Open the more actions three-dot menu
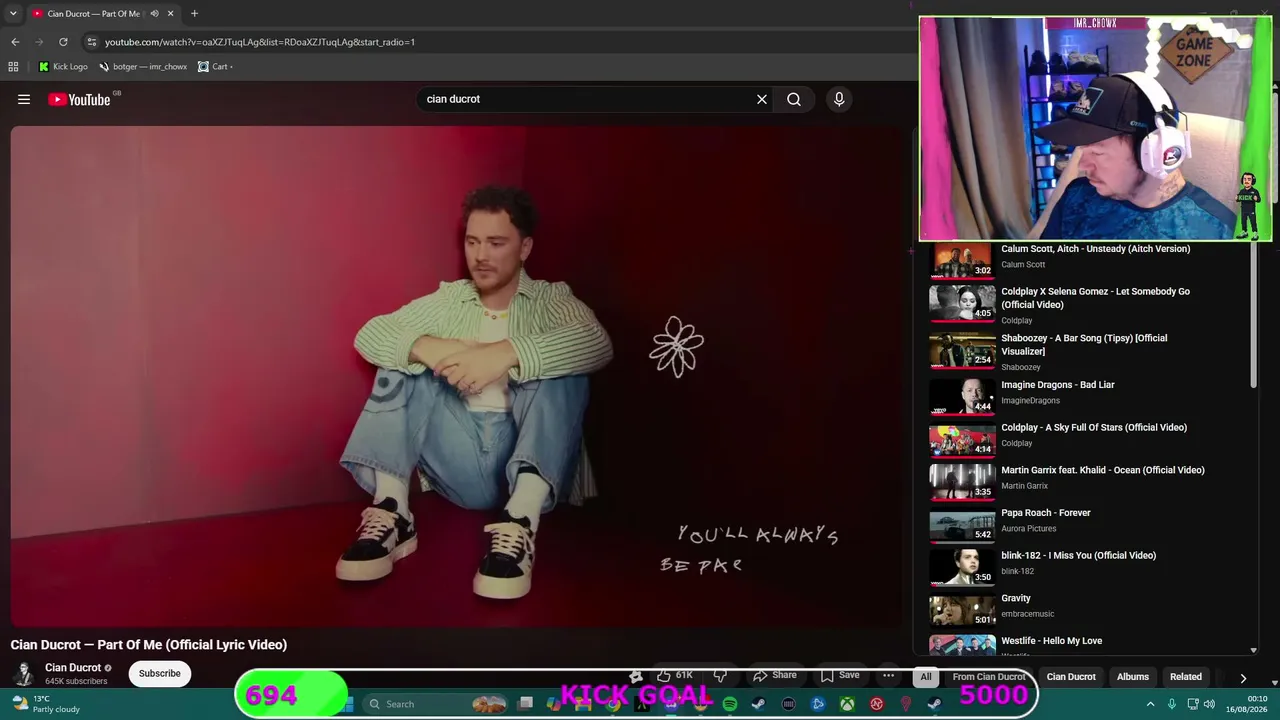Viewport: 1280px width, 720px height. point(888,675)
